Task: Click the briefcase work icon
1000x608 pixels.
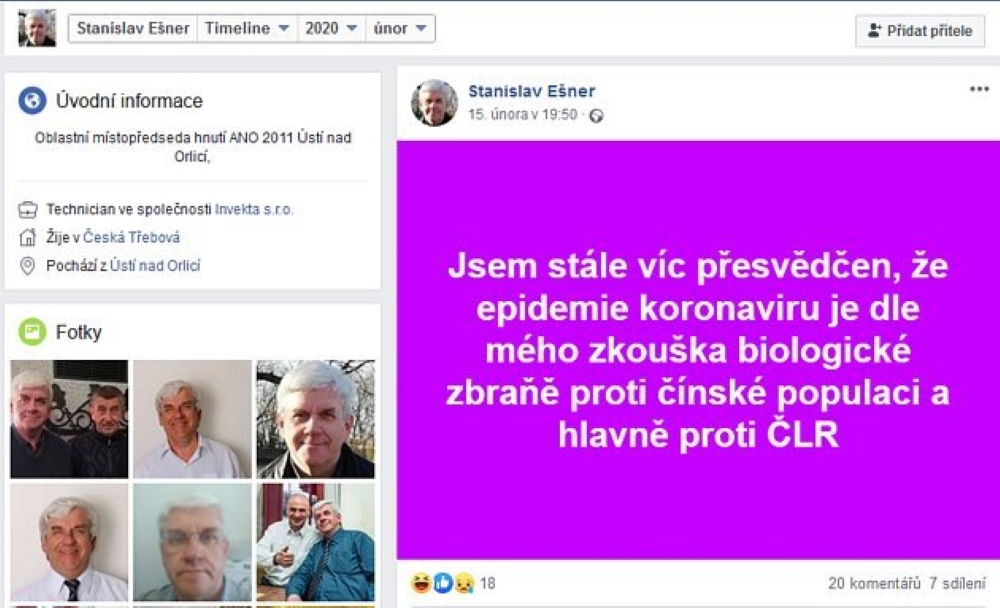Action: click(27, 209)
